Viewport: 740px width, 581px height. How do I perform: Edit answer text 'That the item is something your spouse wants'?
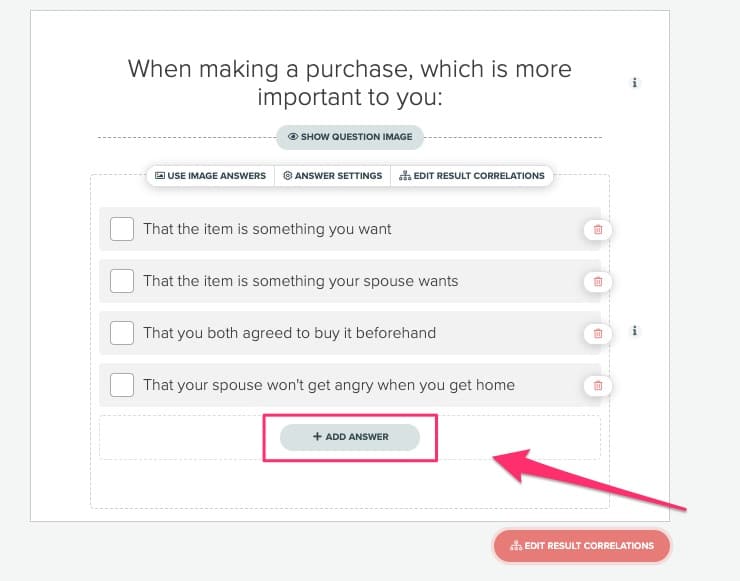tap(301, 281)
